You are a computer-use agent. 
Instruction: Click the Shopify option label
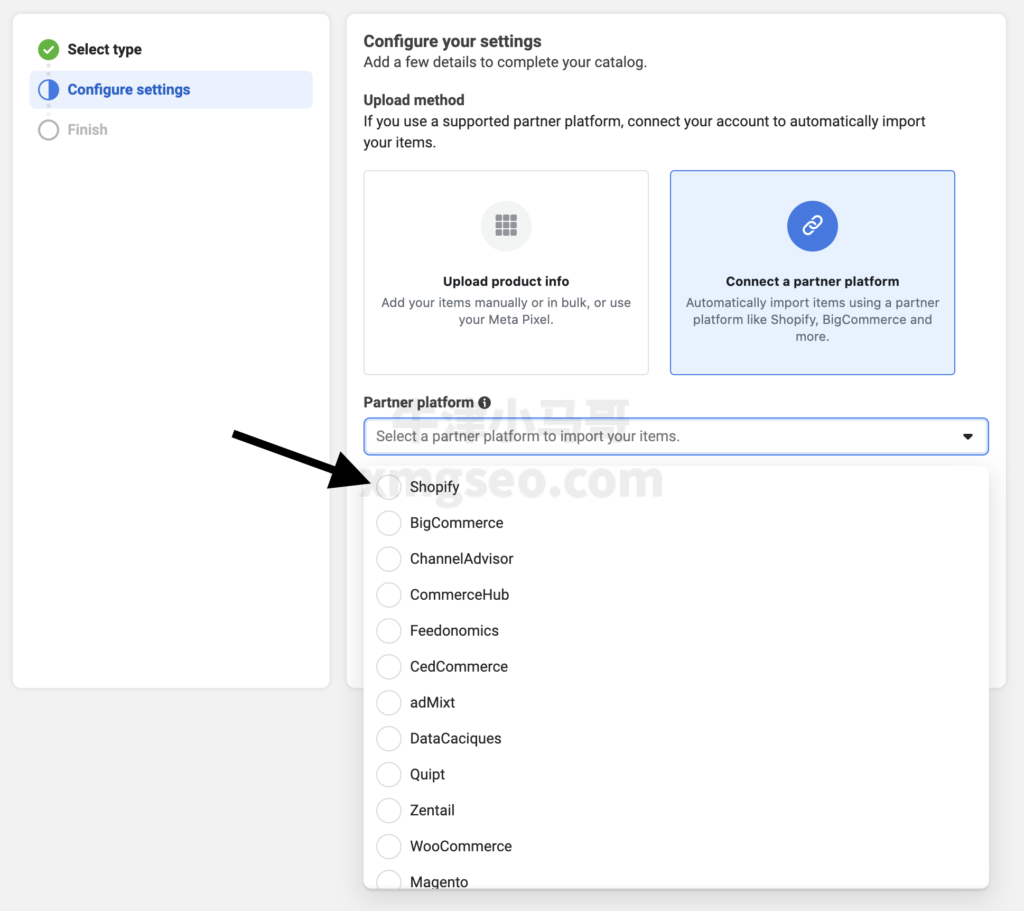click(434, 487)
